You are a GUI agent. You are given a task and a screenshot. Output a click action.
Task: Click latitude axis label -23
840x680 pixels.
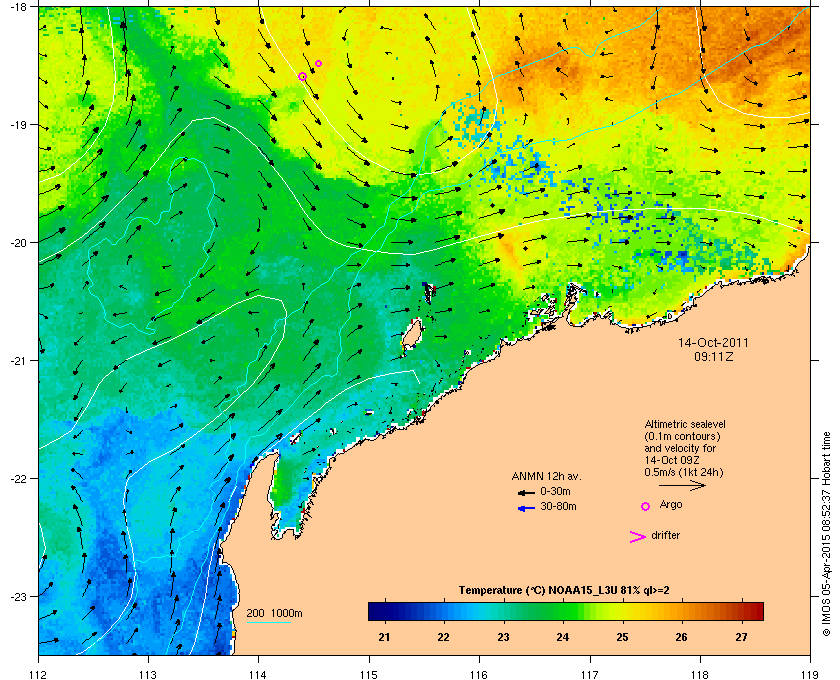pyautogui.click(x=19, y=596)
